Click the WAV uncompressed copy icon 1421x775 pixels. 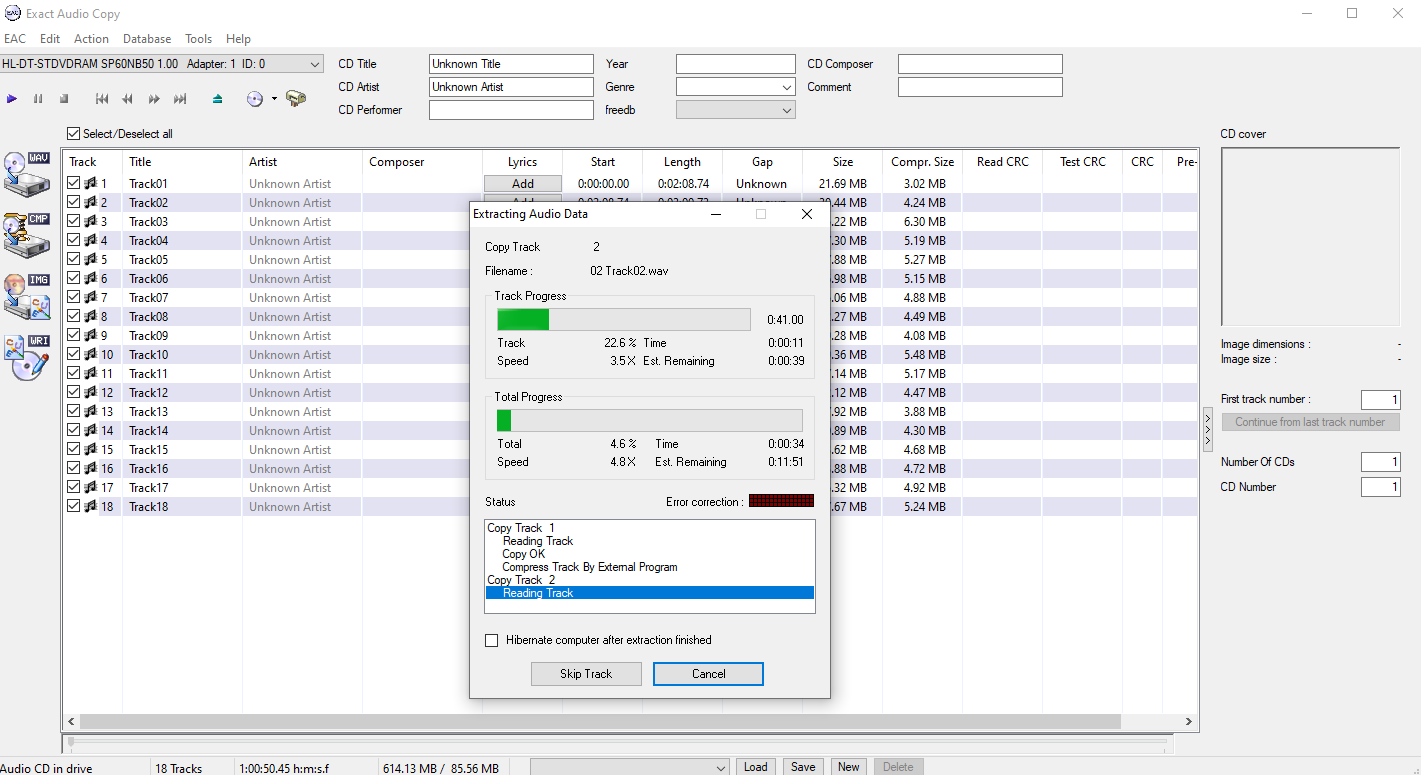tap(27, 174)
